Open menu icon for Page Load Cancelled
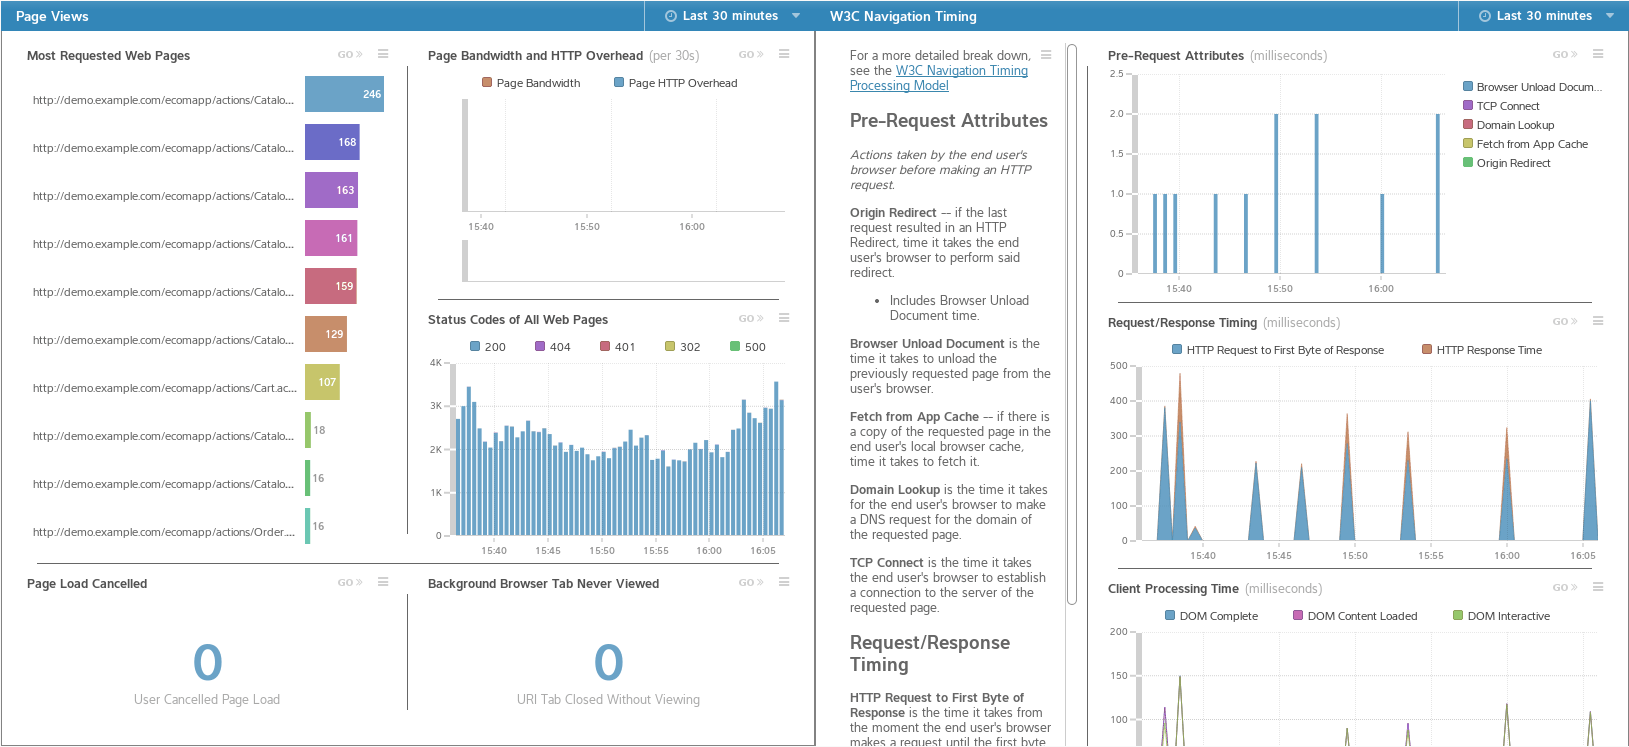 coord(383,582)
